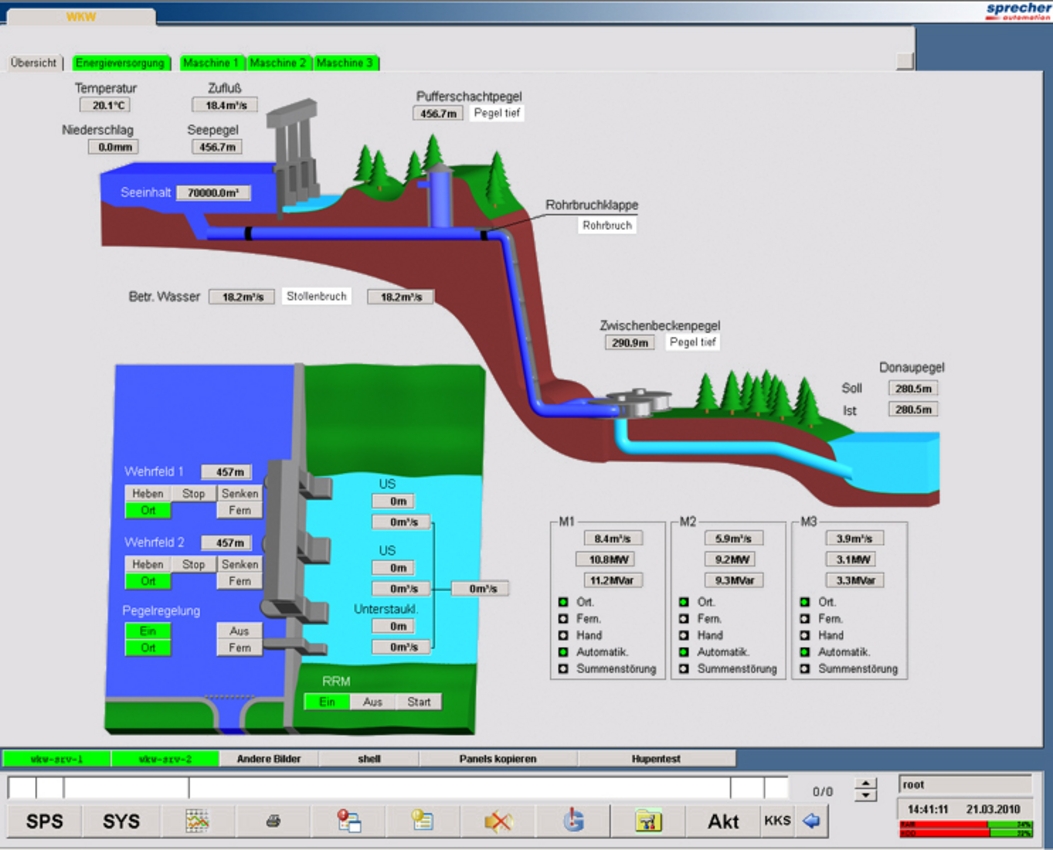Switch to the Energieversorgung tab
The image size is (1053, 850).
click(x=120, y=63)
